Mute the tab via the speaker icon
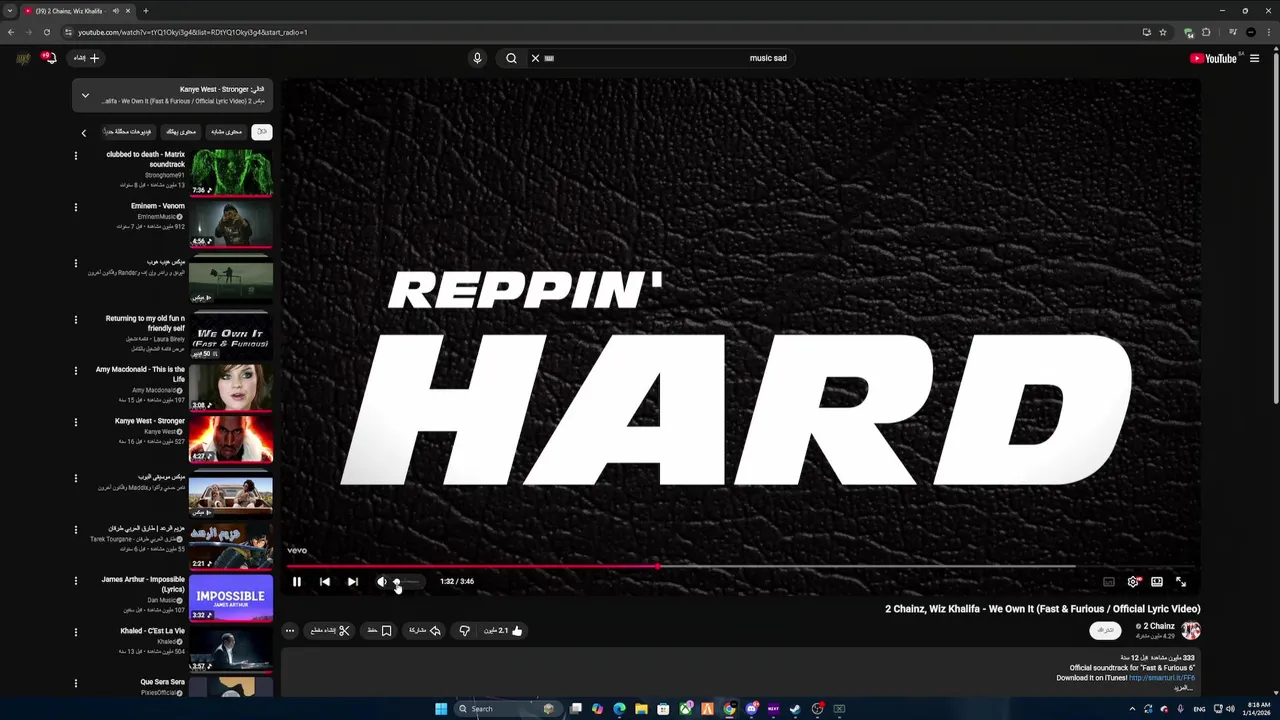 click(116, 11)
